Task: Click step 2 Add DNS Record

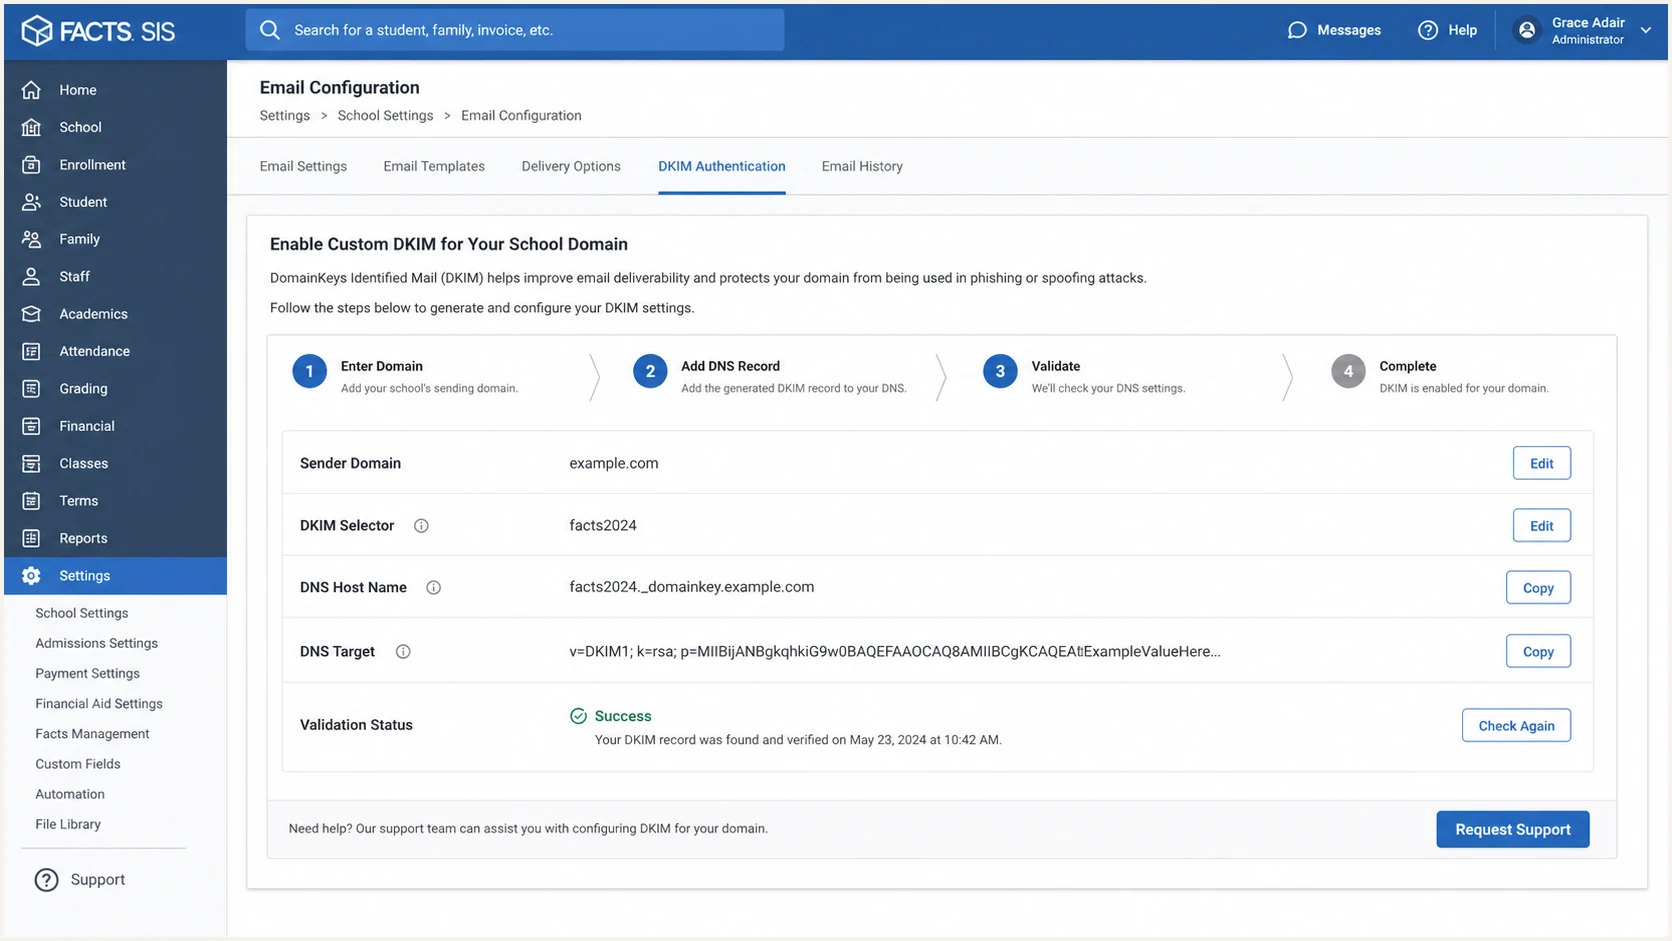Action: pyautogui.click(x=770, y=376)
